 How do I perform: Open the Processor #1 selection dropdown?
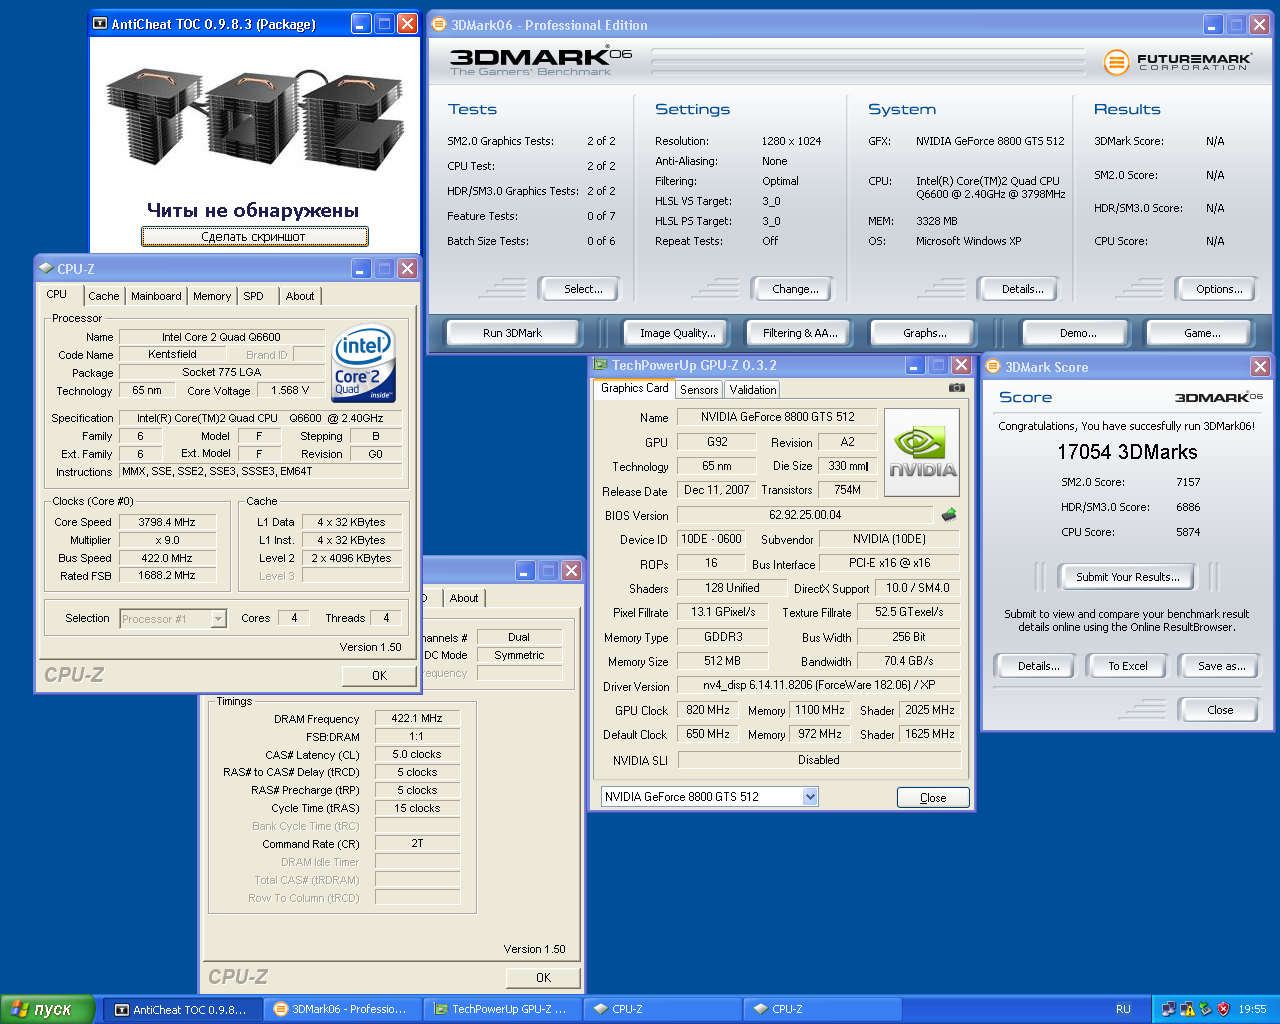point(218,619)
